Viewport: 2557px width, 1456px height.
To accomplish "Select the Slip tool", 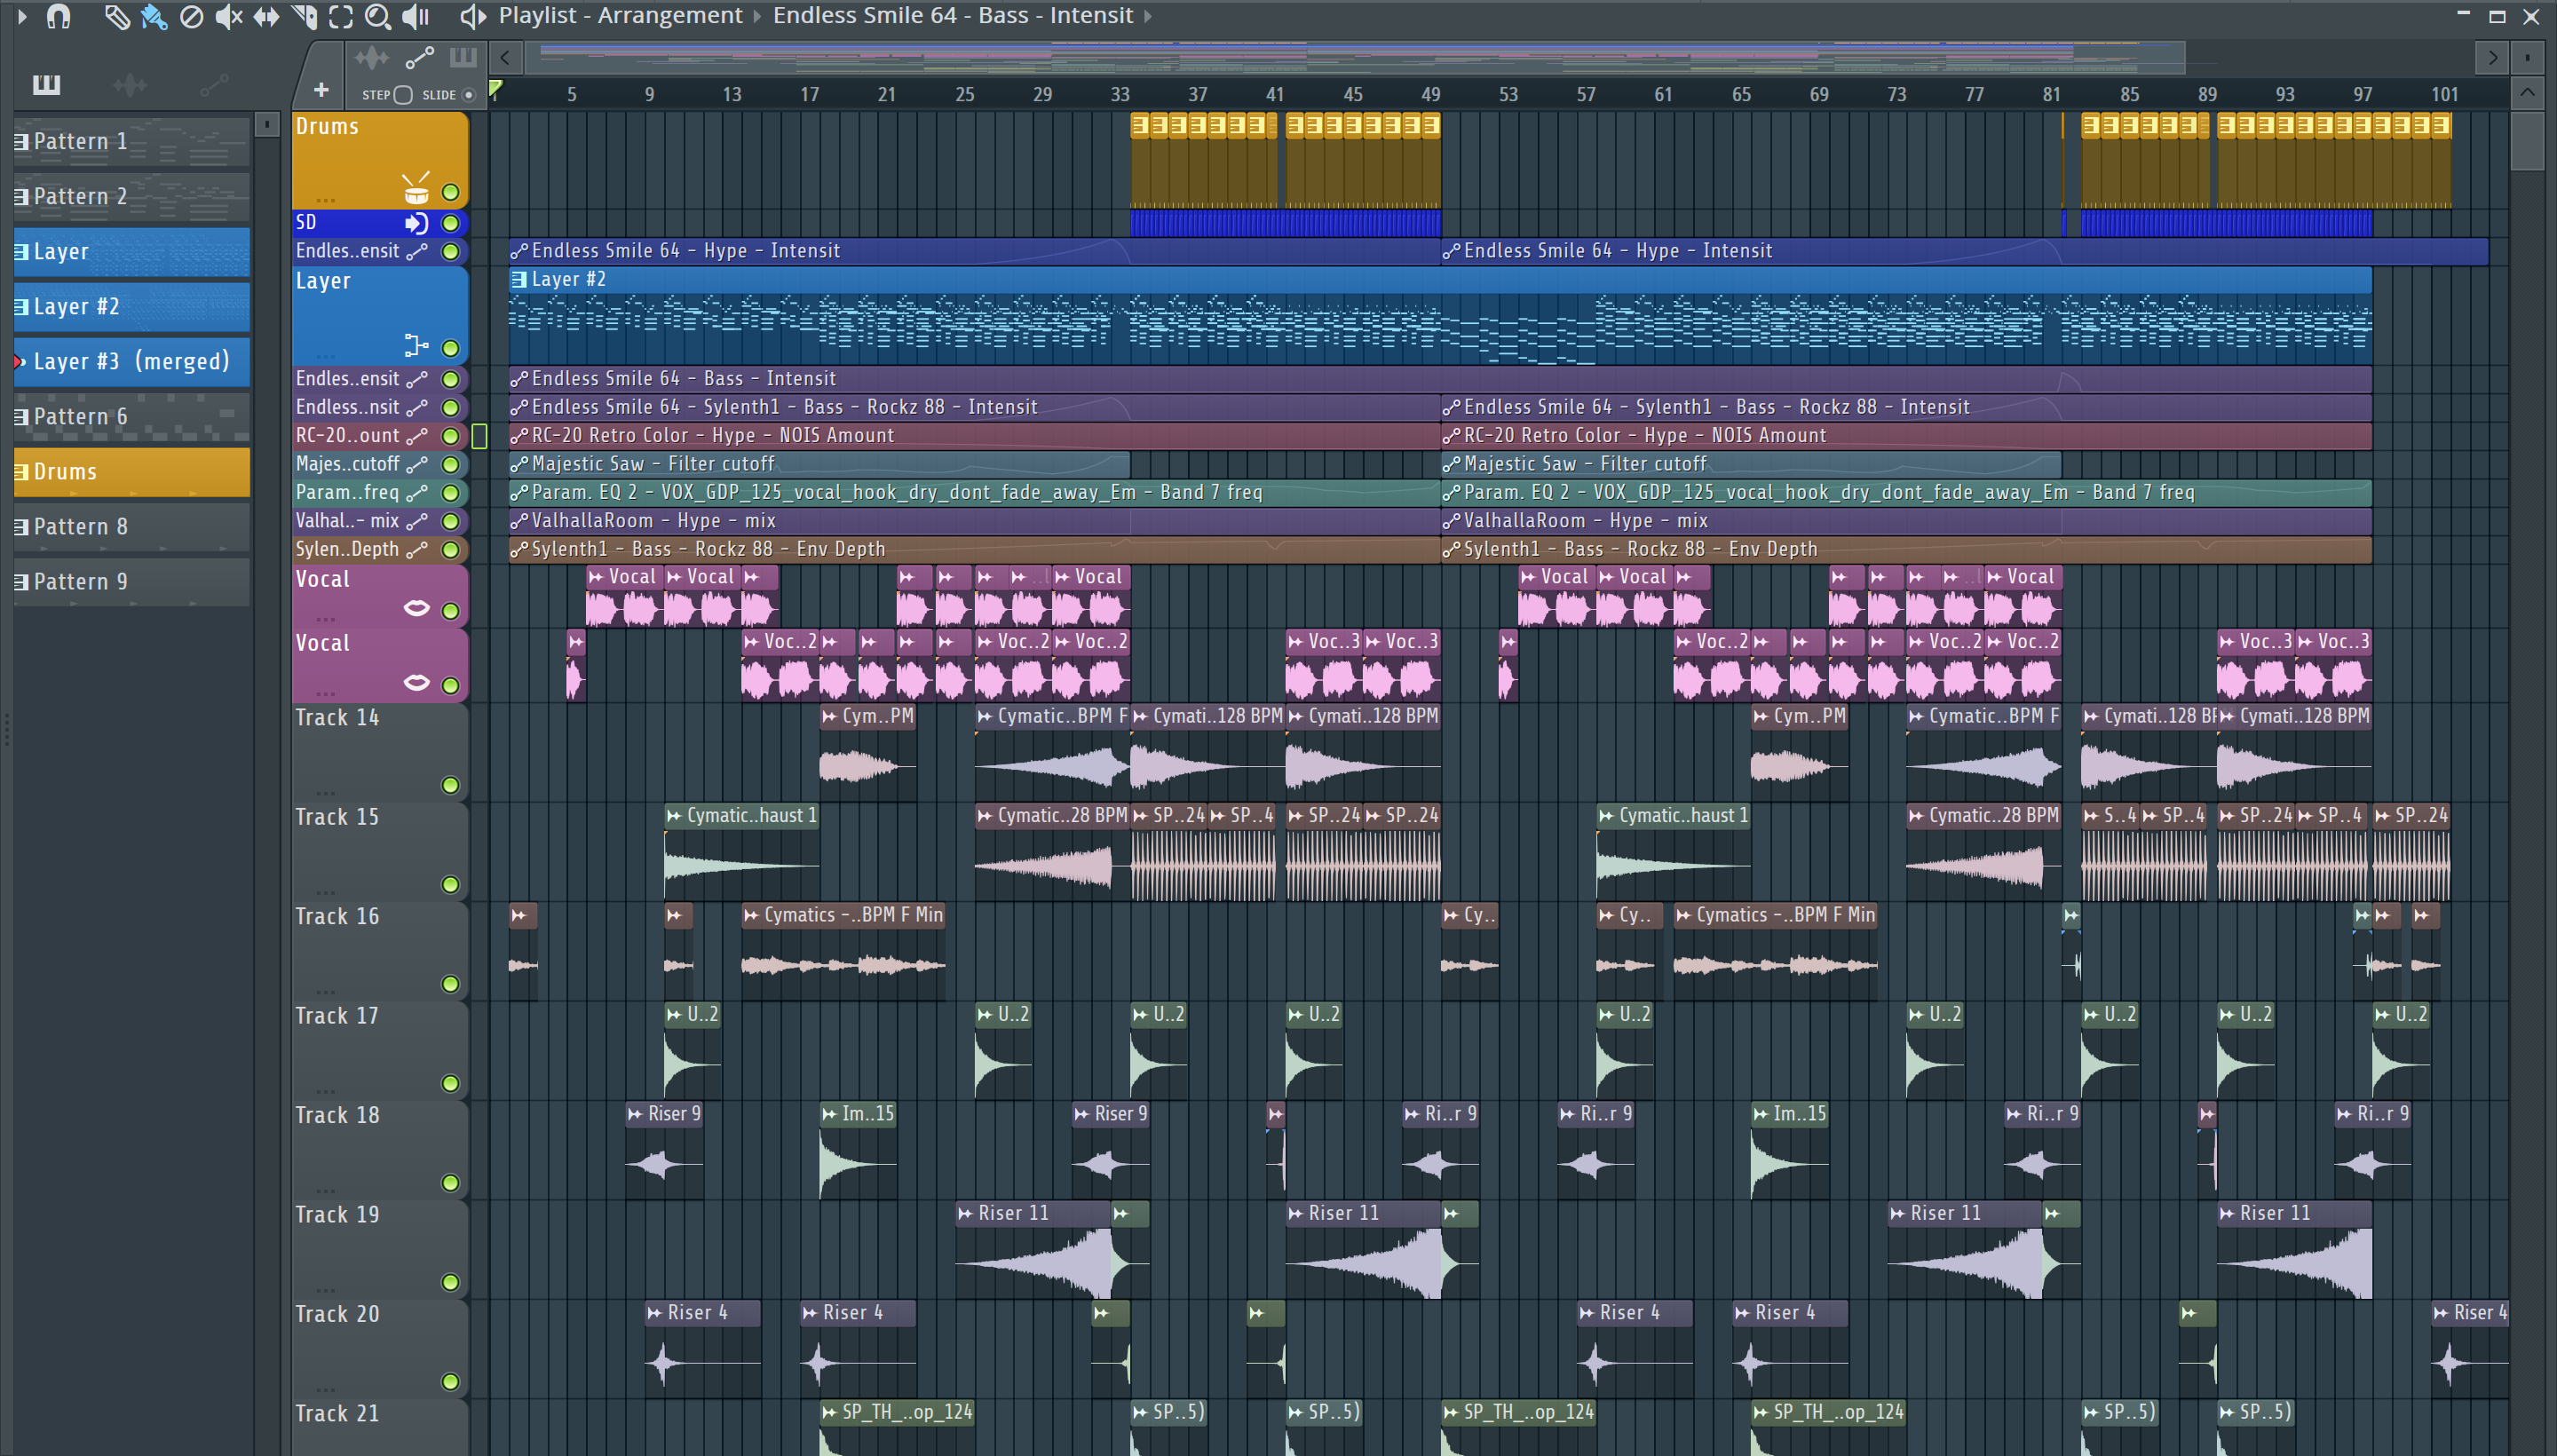I will pos(266,16).
